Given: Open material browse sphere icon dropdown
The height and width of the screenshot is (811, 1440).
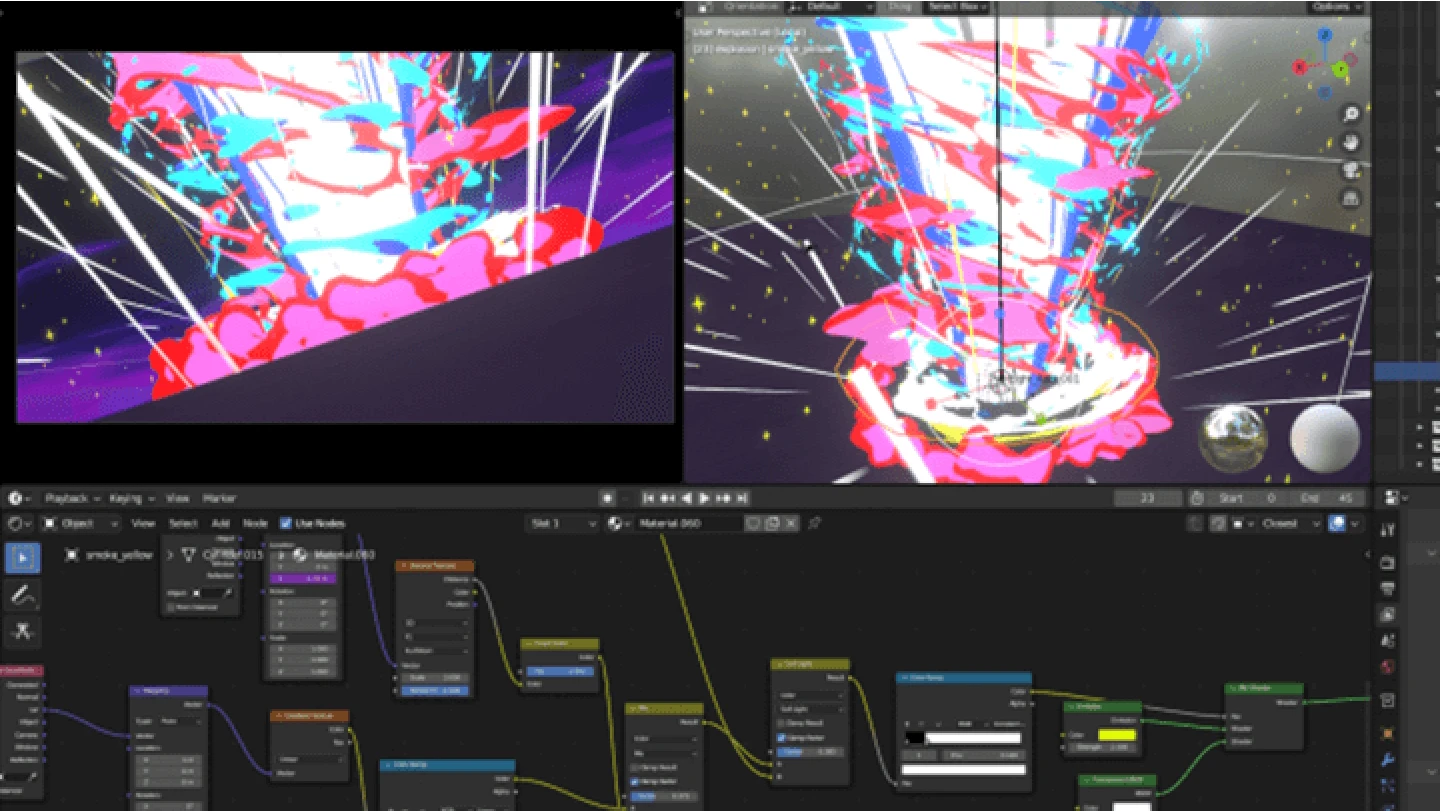Looking at the screenshot, I should (x=619, y=523).
